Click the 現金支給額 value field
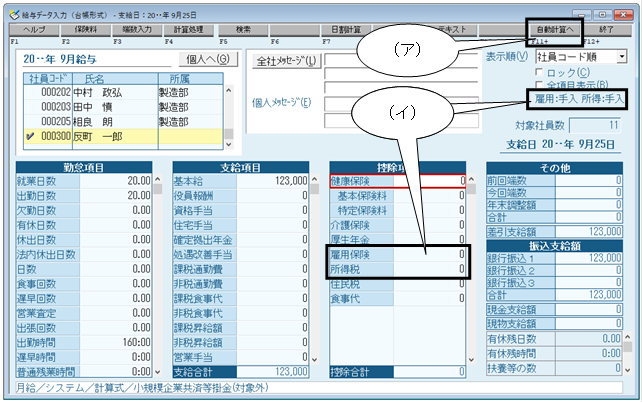Viewport: 642px width, 403px height. (589, 309)
